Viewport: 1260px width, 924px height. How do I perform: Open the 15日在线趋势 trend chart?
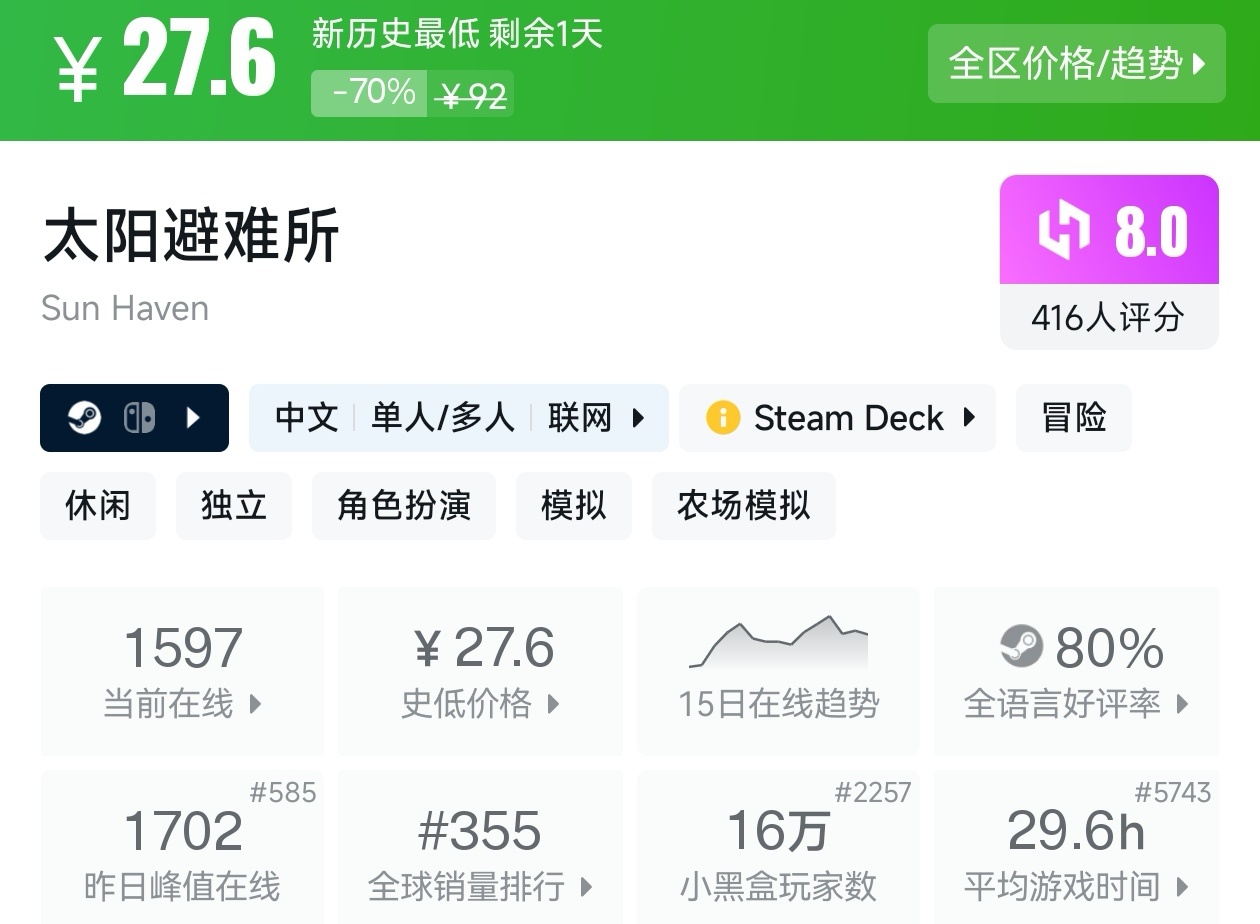[778, 670]
